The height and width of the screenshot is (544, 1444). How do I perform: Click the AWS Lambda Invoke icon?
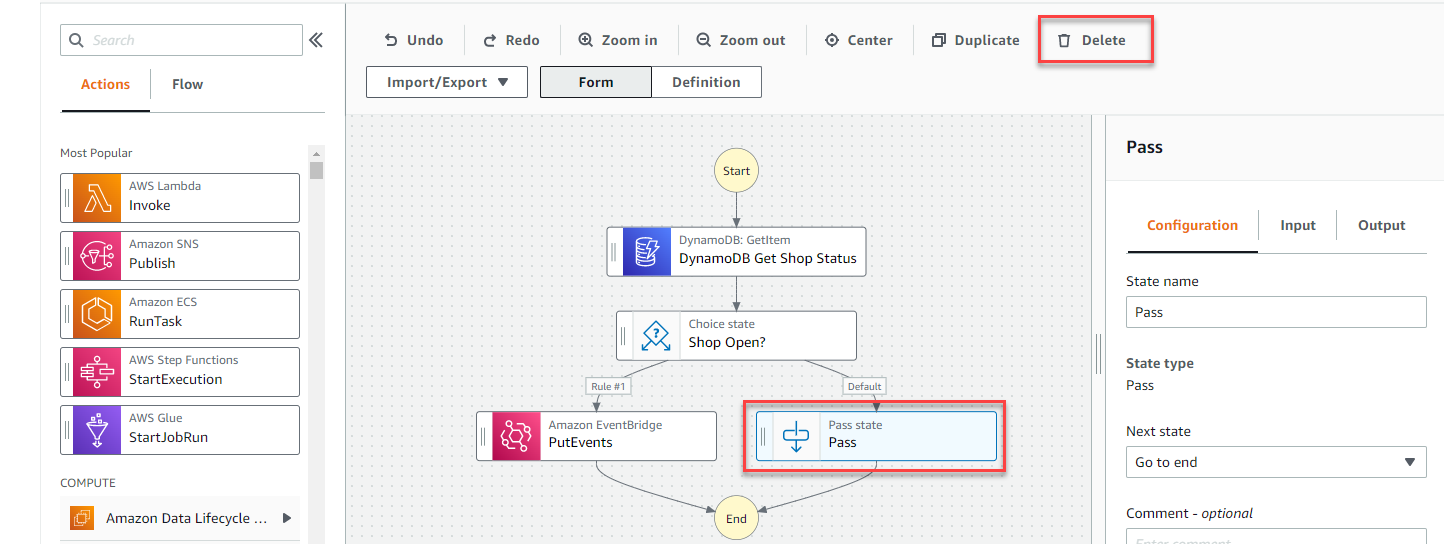(x=97, y=198)
